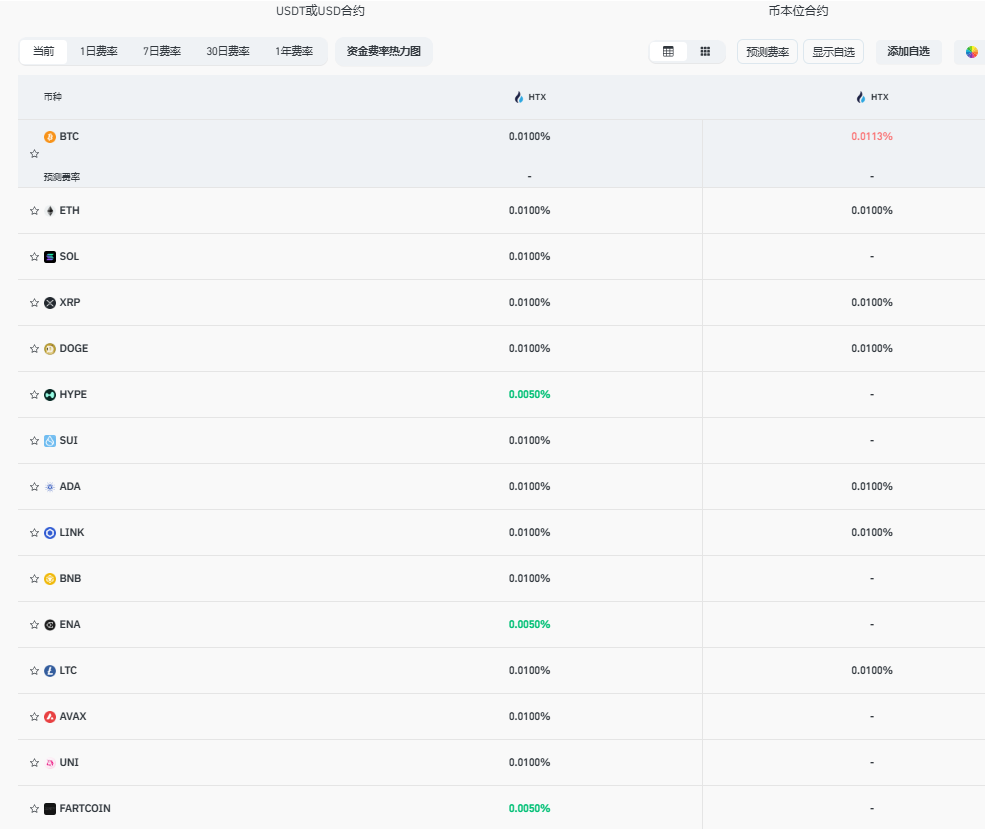Click the 显示自选 button
The height and width of the screenshot is (829, 985).
pos(833,52)
